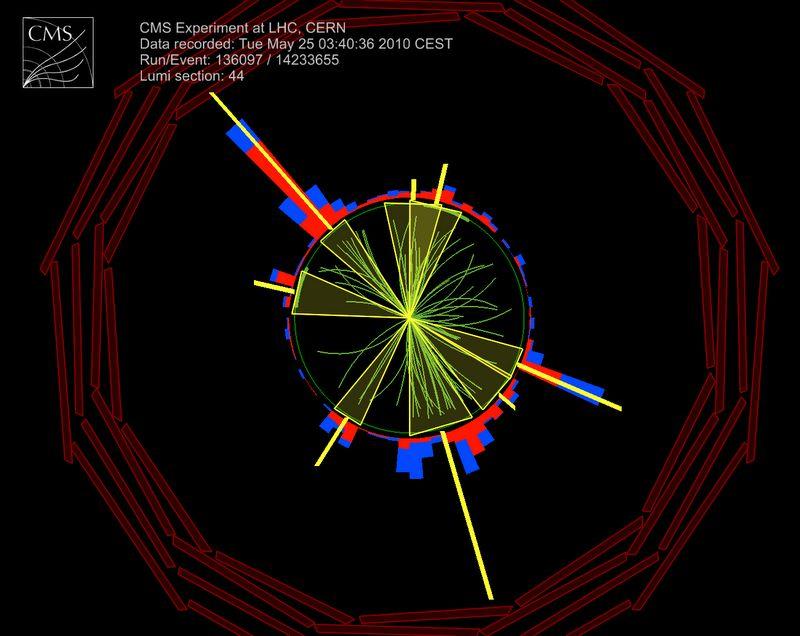Click the "Data recorded: Tue May 25 03:40:36 2010 CEST" line
The image size is (800, 636).
pyautogui.click(x=296, y=44)
